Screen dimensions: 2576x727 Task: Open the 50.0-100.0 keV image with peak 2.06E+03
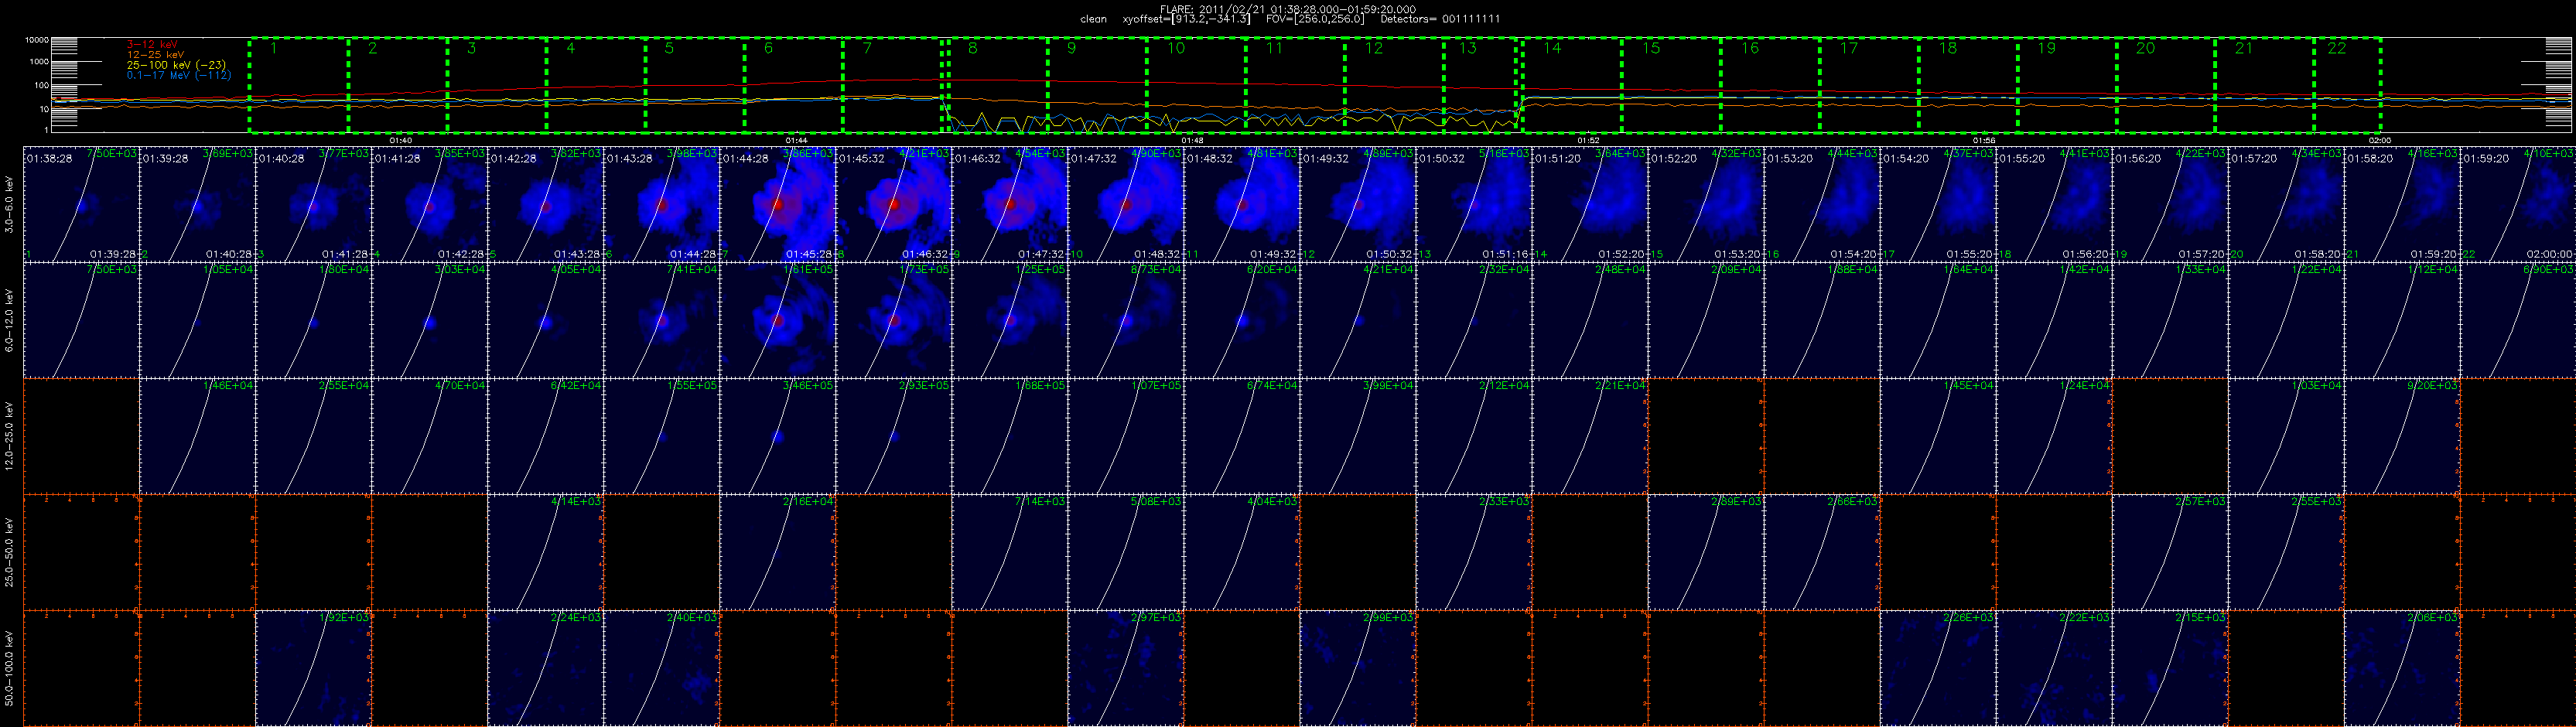[x=2401, y=668]
